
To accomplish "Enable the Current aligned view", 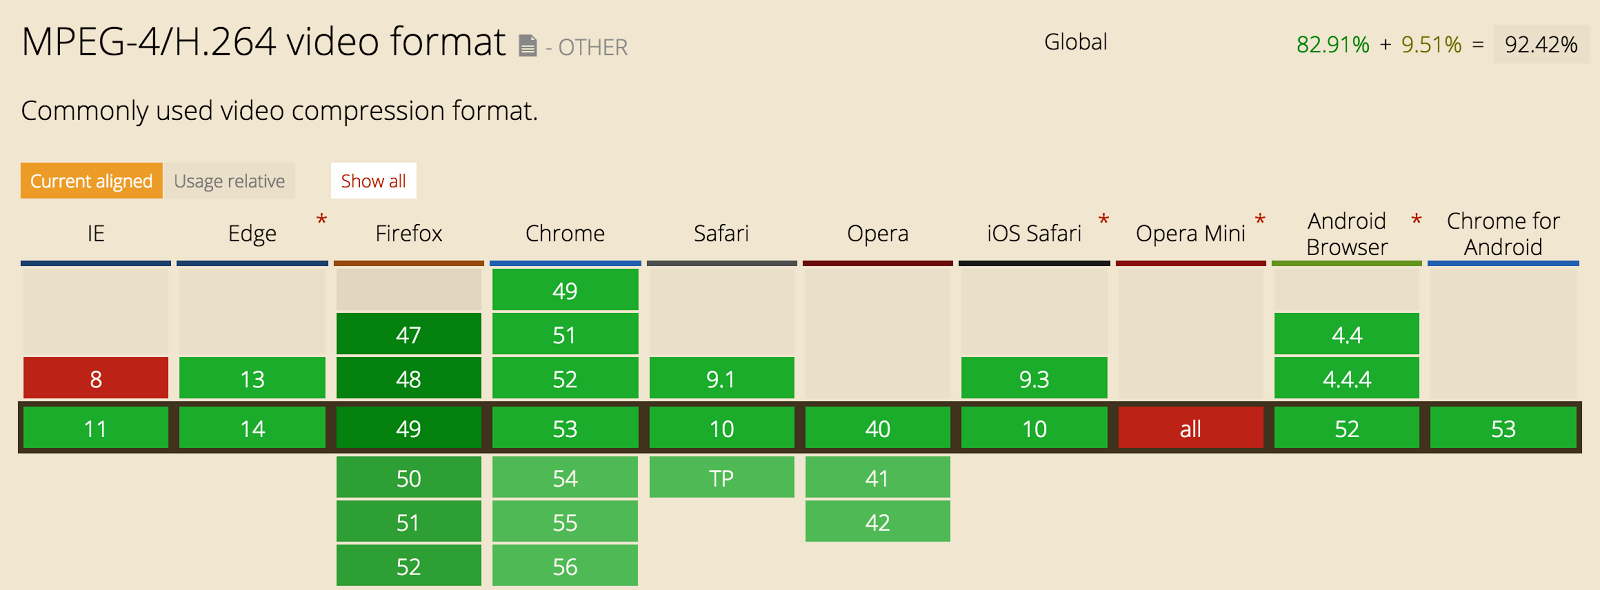I will pyautogui.click(x=91, y=181).
